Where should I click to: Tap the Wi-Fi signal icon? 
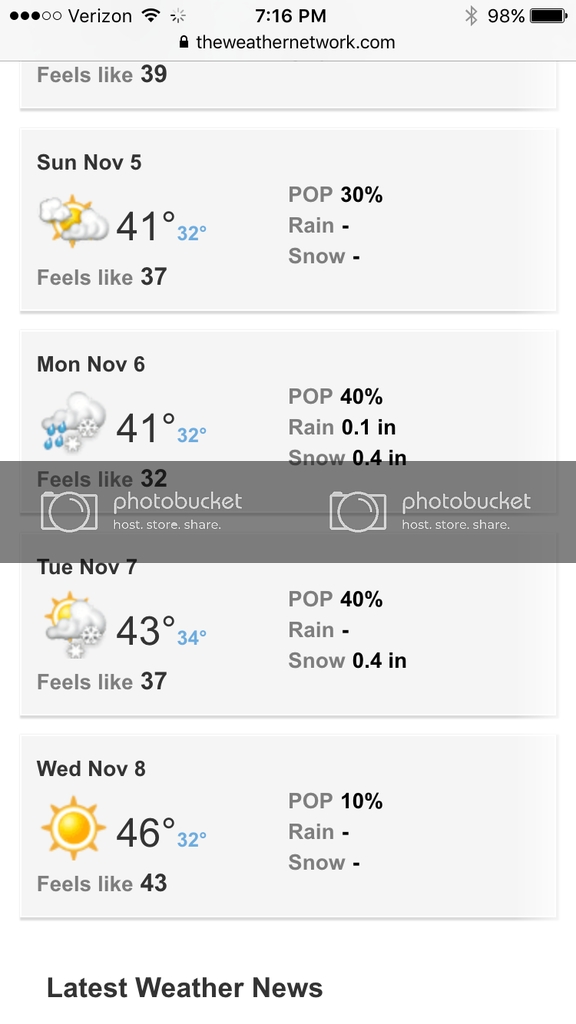click(152, 16)
